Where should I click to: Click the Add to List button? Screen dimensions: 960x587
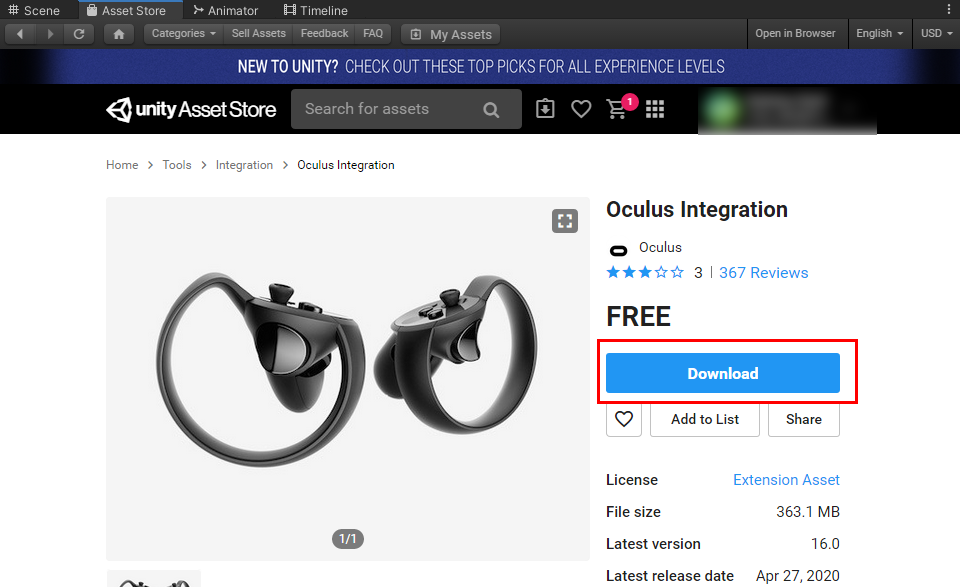pyautogui.click(x=705, y=419)
